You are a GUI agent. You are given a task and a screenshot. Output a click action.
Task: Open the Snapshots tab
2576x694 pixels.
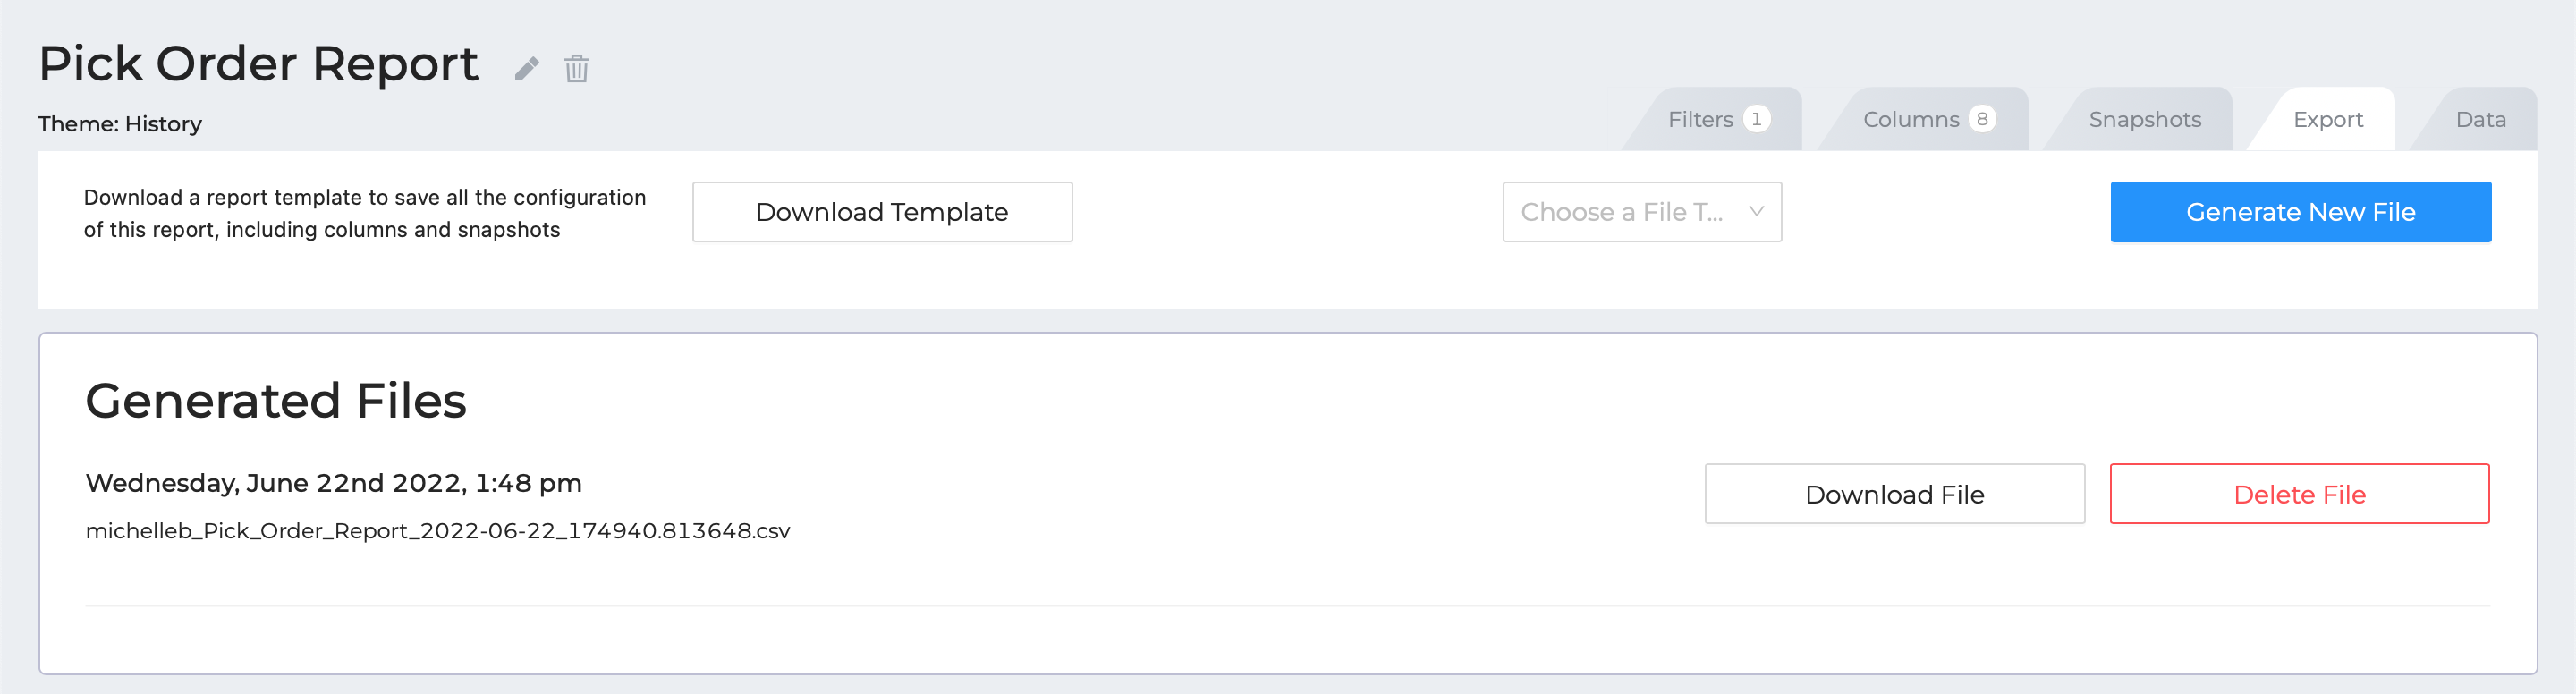2144,119
